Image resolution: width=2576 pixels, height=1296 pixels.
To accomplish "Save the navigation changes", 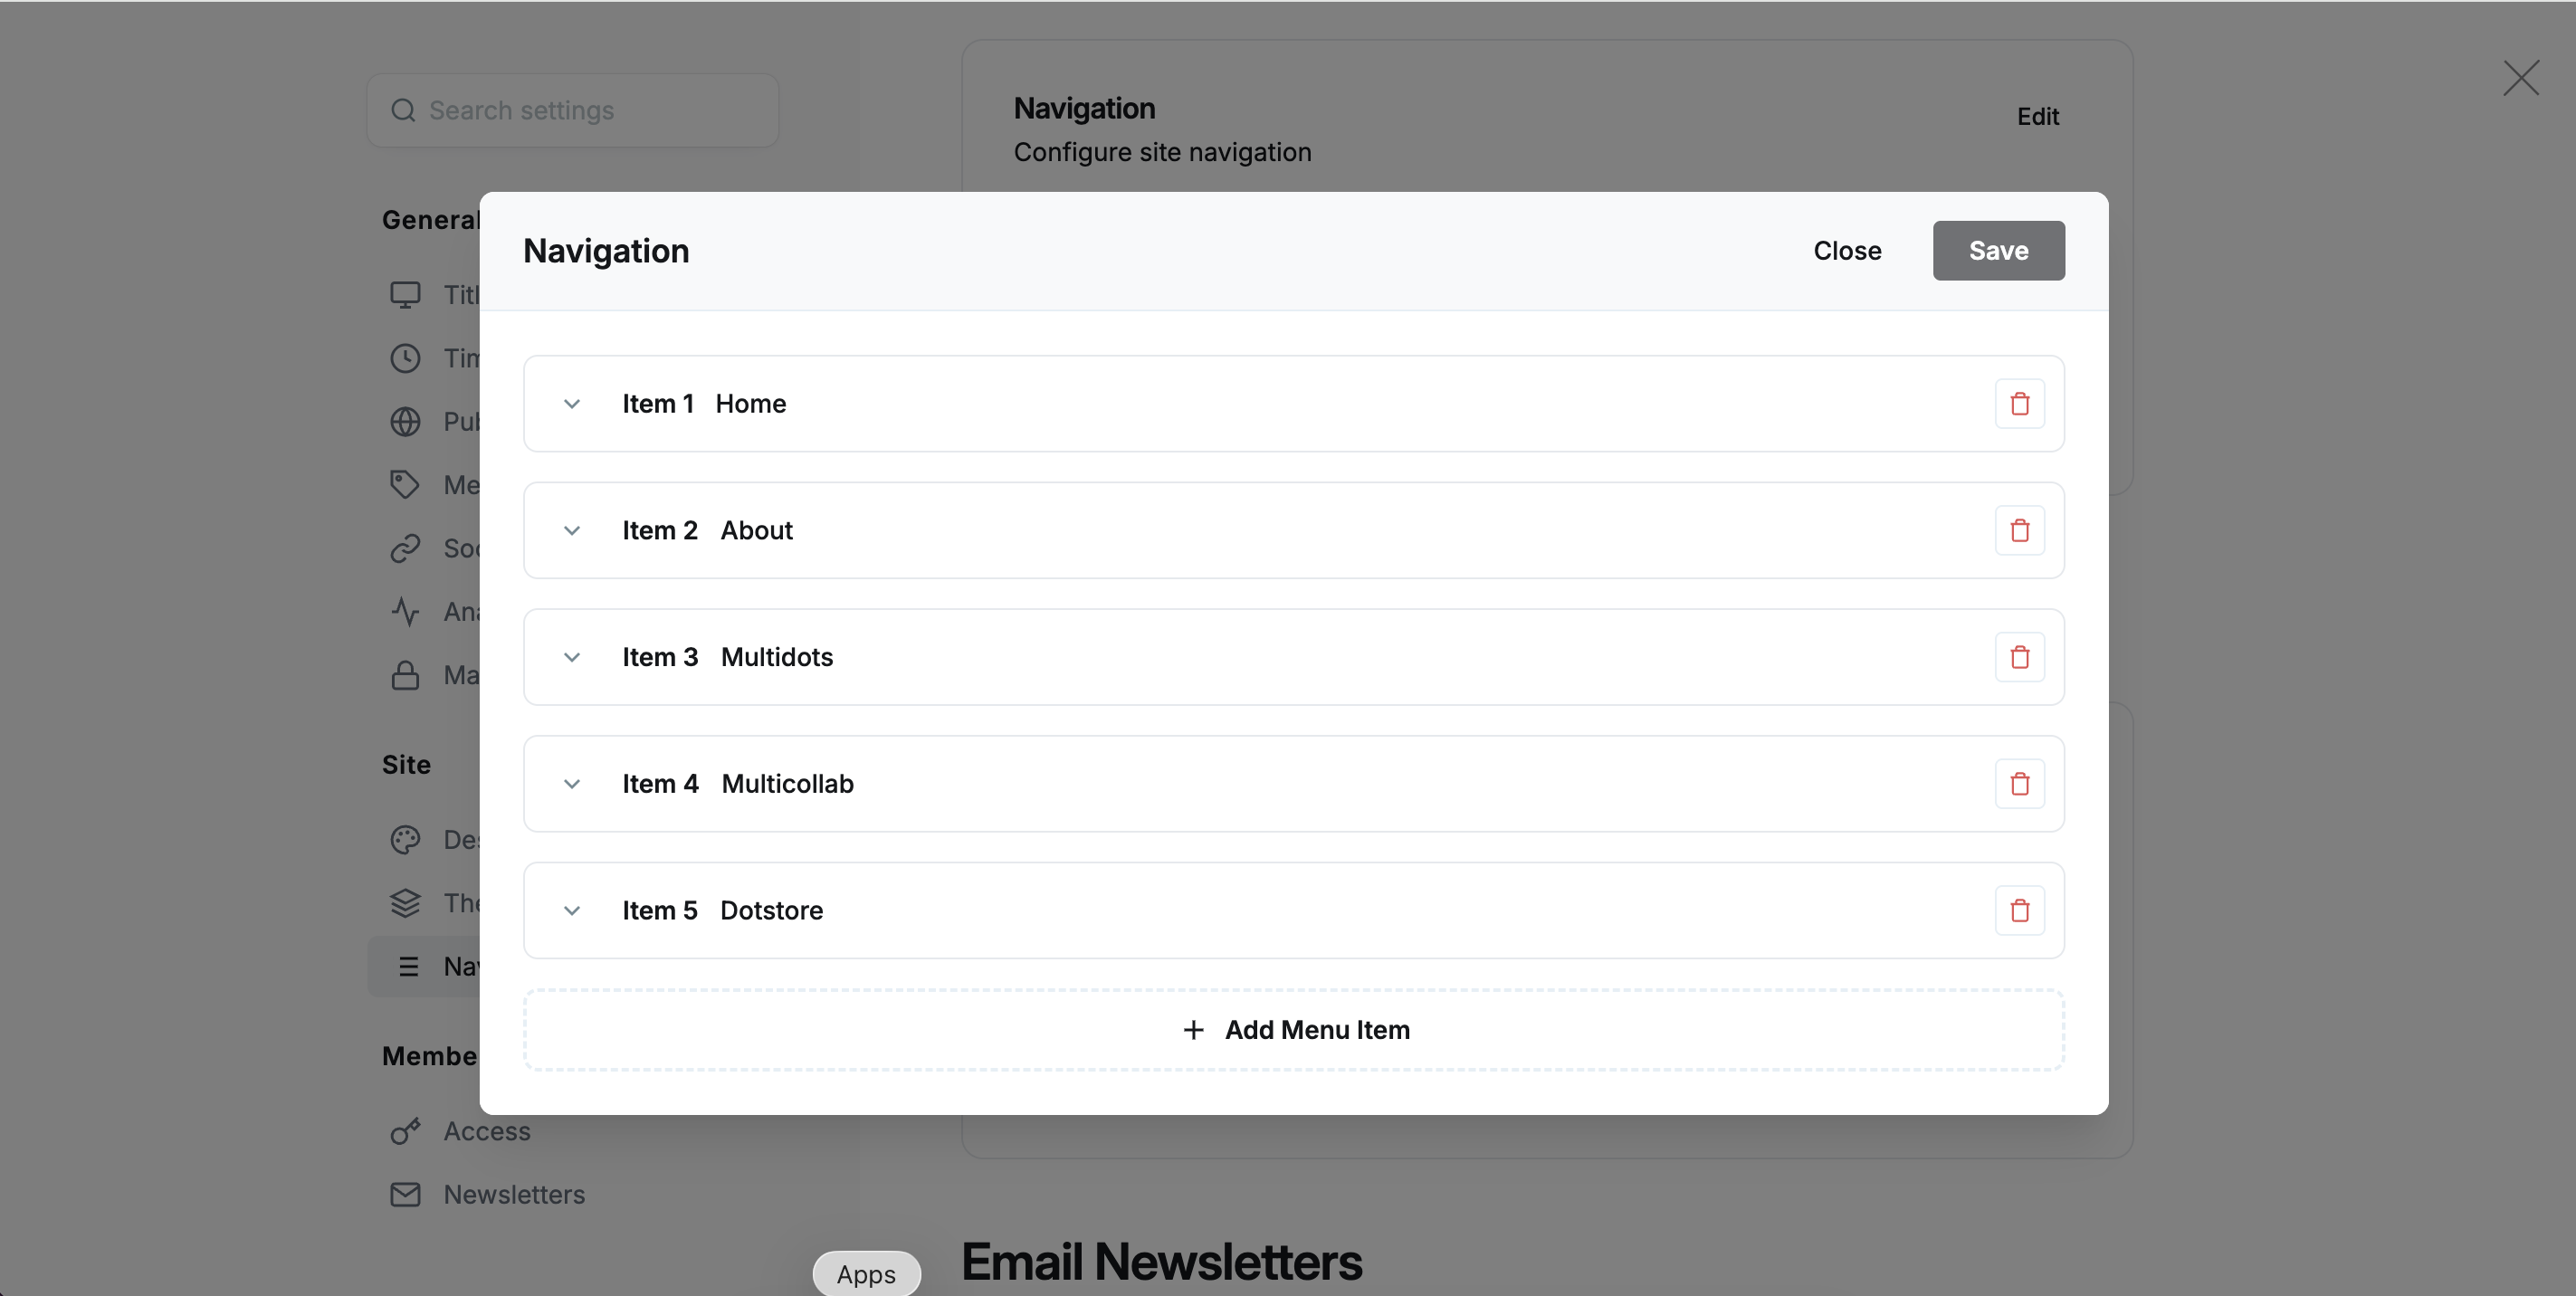I will click(x=1997, y=251).
